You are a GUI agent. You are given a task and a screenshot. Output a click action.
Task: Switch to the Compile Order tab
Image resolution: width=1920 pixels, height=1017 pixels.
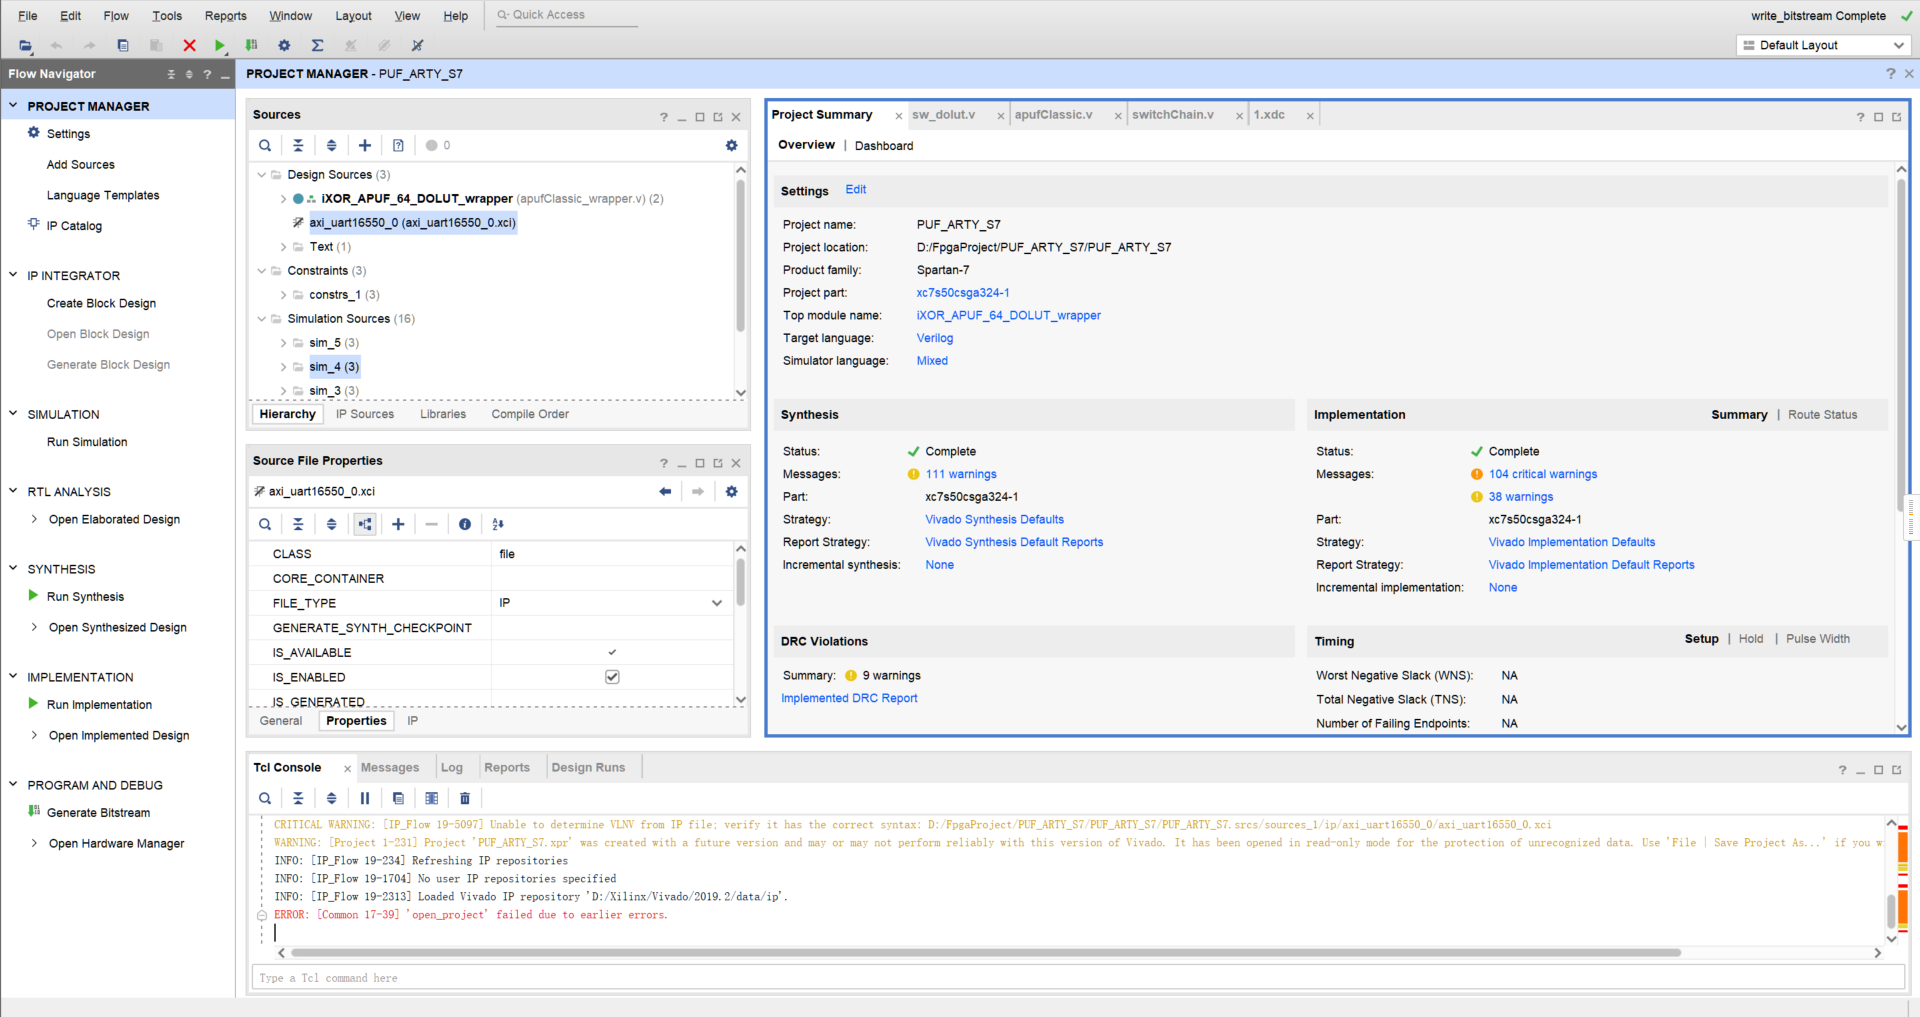(x=530, y=414)
